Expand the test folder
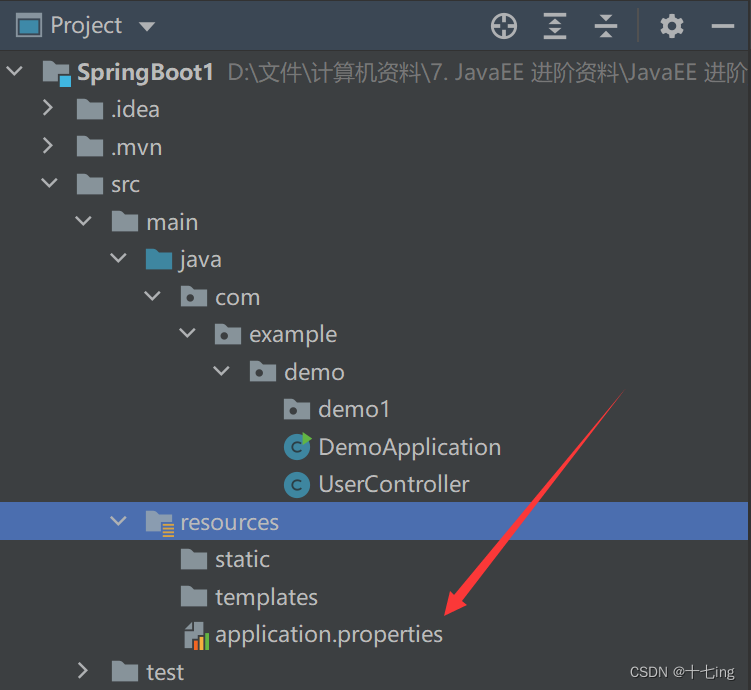 coord(83,671)
